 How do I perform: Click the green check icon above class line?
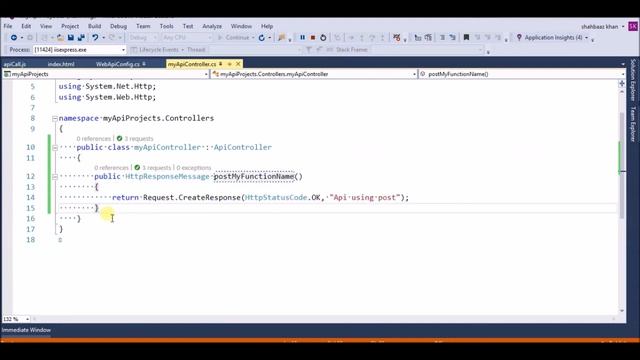(120, 138)
